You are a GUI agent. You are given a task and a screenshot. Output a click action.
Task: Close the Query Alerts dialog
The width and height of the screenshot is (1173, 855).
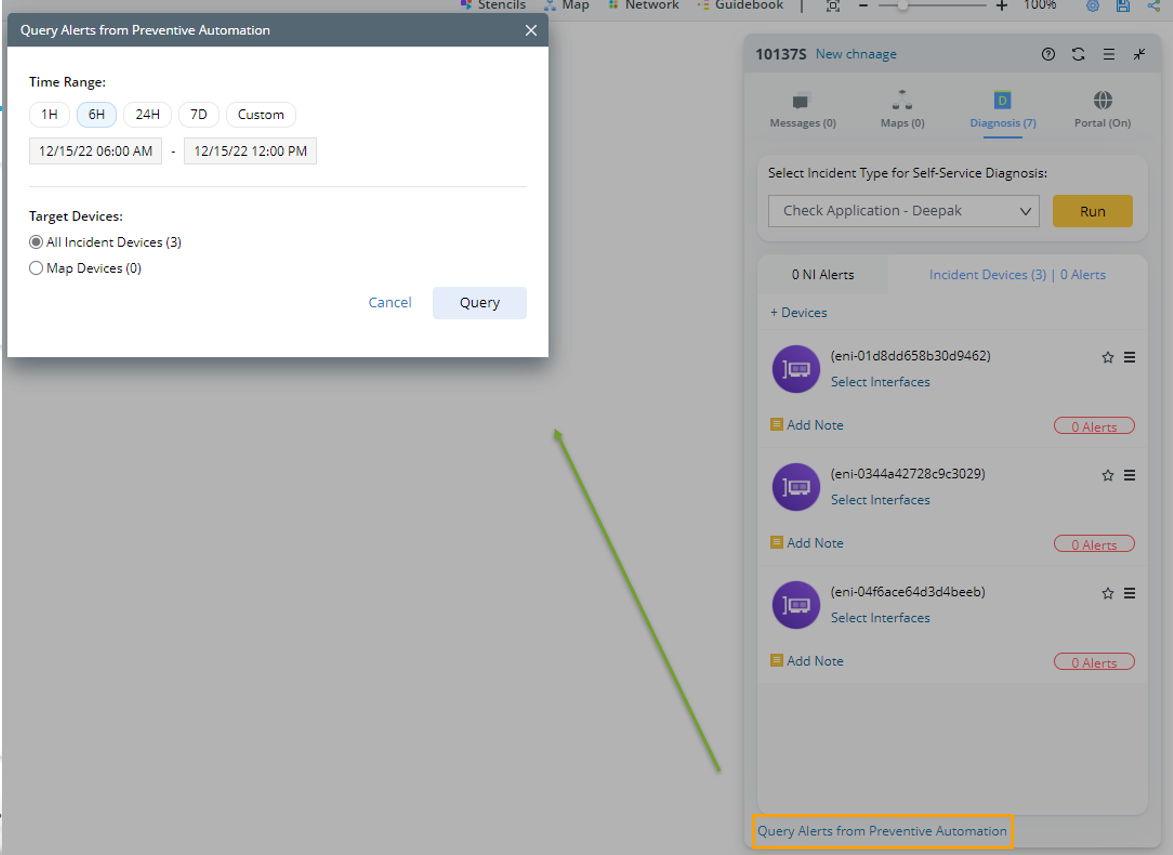(530, 30)
